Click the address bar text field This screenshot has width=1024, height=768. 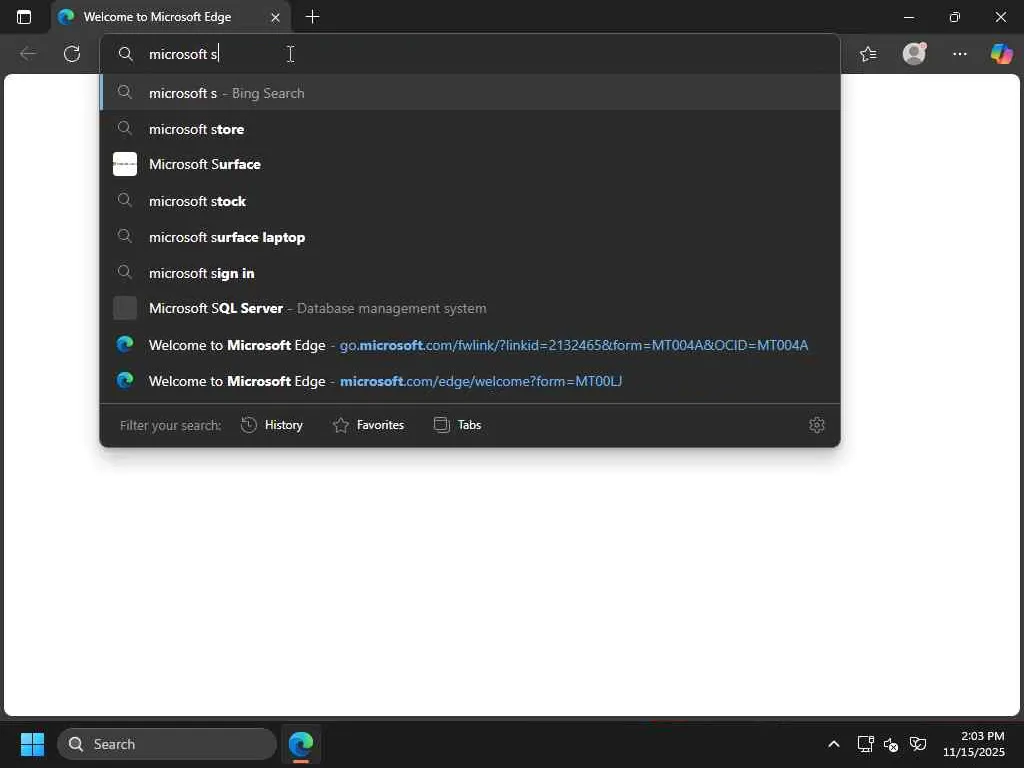pyautogui.click(x=470, y=54)
